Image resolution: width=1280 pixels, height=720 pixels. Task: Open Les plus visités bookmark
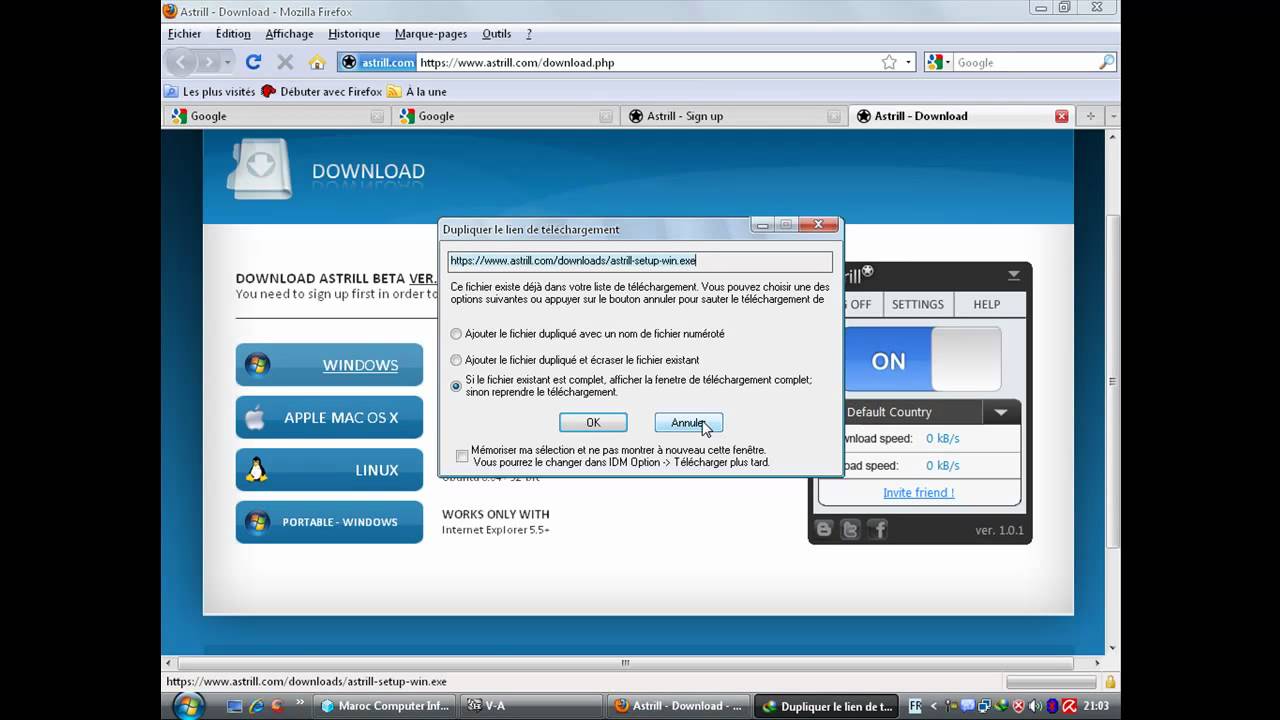click(210, 91)
